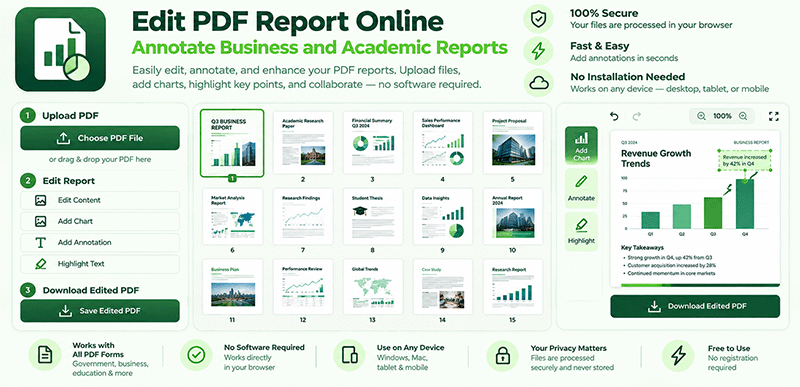The image size is (800, 387).
Task: Select the Add Chart option in Edit Report
Action: [x=100, y=221]
